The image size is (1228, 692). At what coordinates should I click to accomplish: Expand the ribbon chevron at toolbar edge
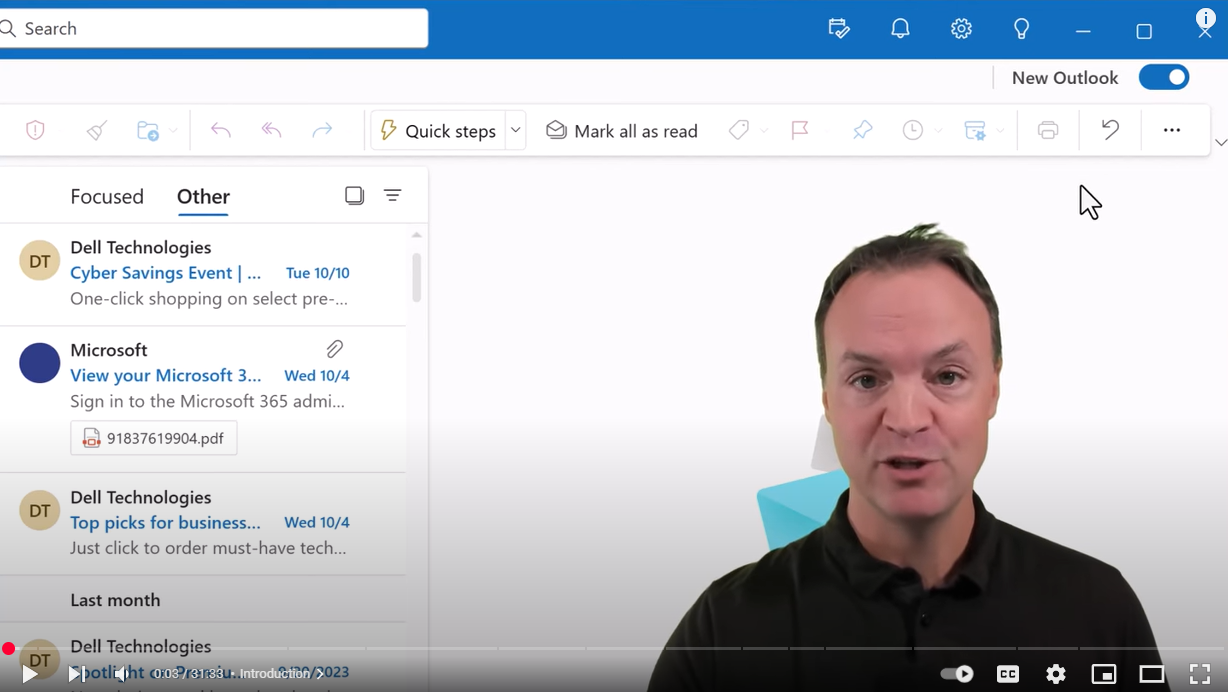coord(1220,143)
